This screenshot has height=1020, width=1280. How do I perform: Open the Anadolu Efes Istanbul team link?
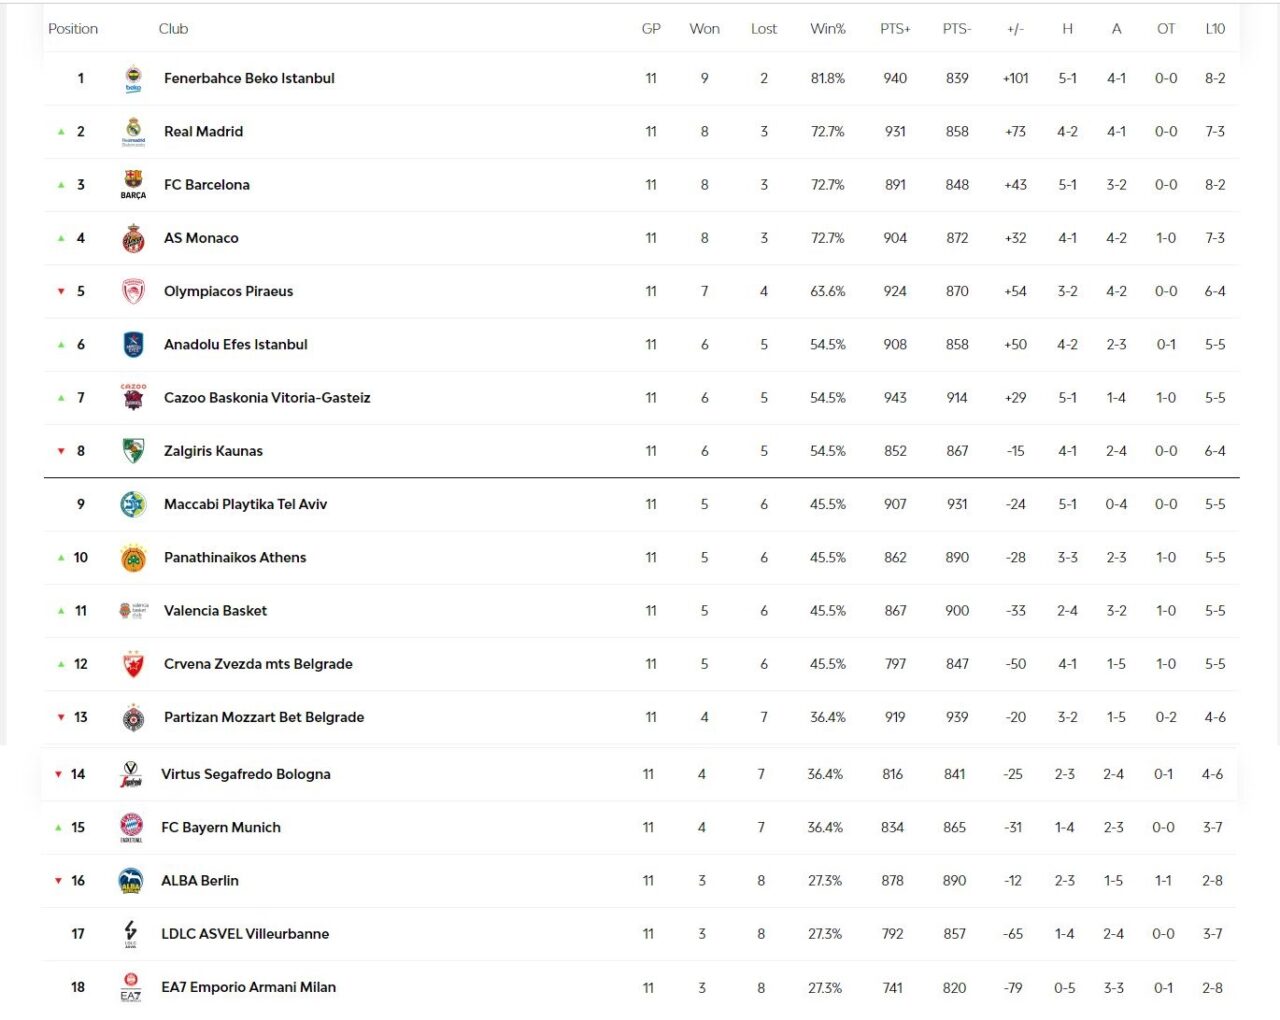click(235, 344)
